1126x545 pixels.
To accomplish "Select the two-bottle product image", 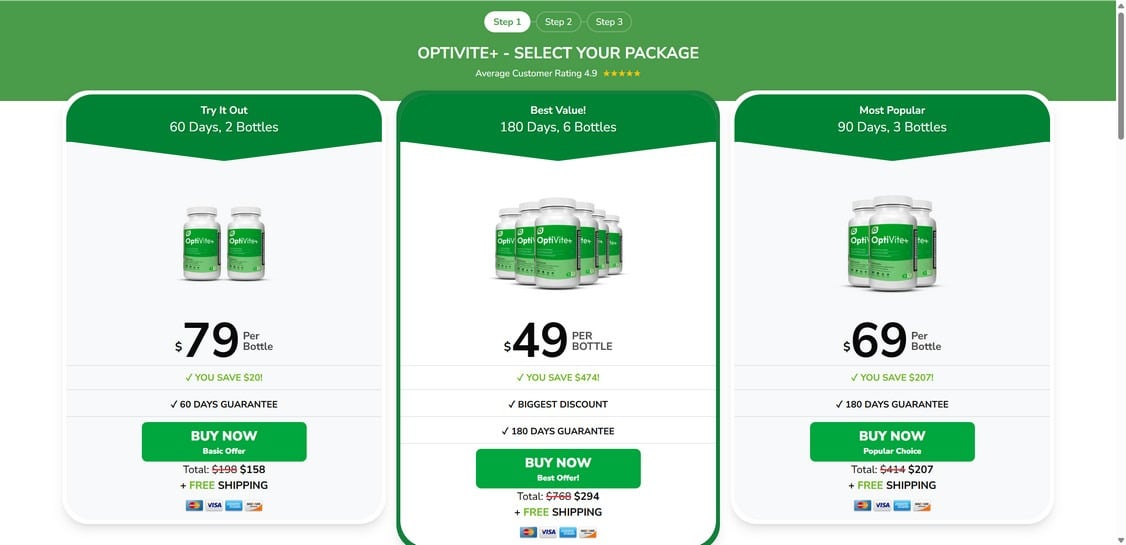I will tap(224, 243).
